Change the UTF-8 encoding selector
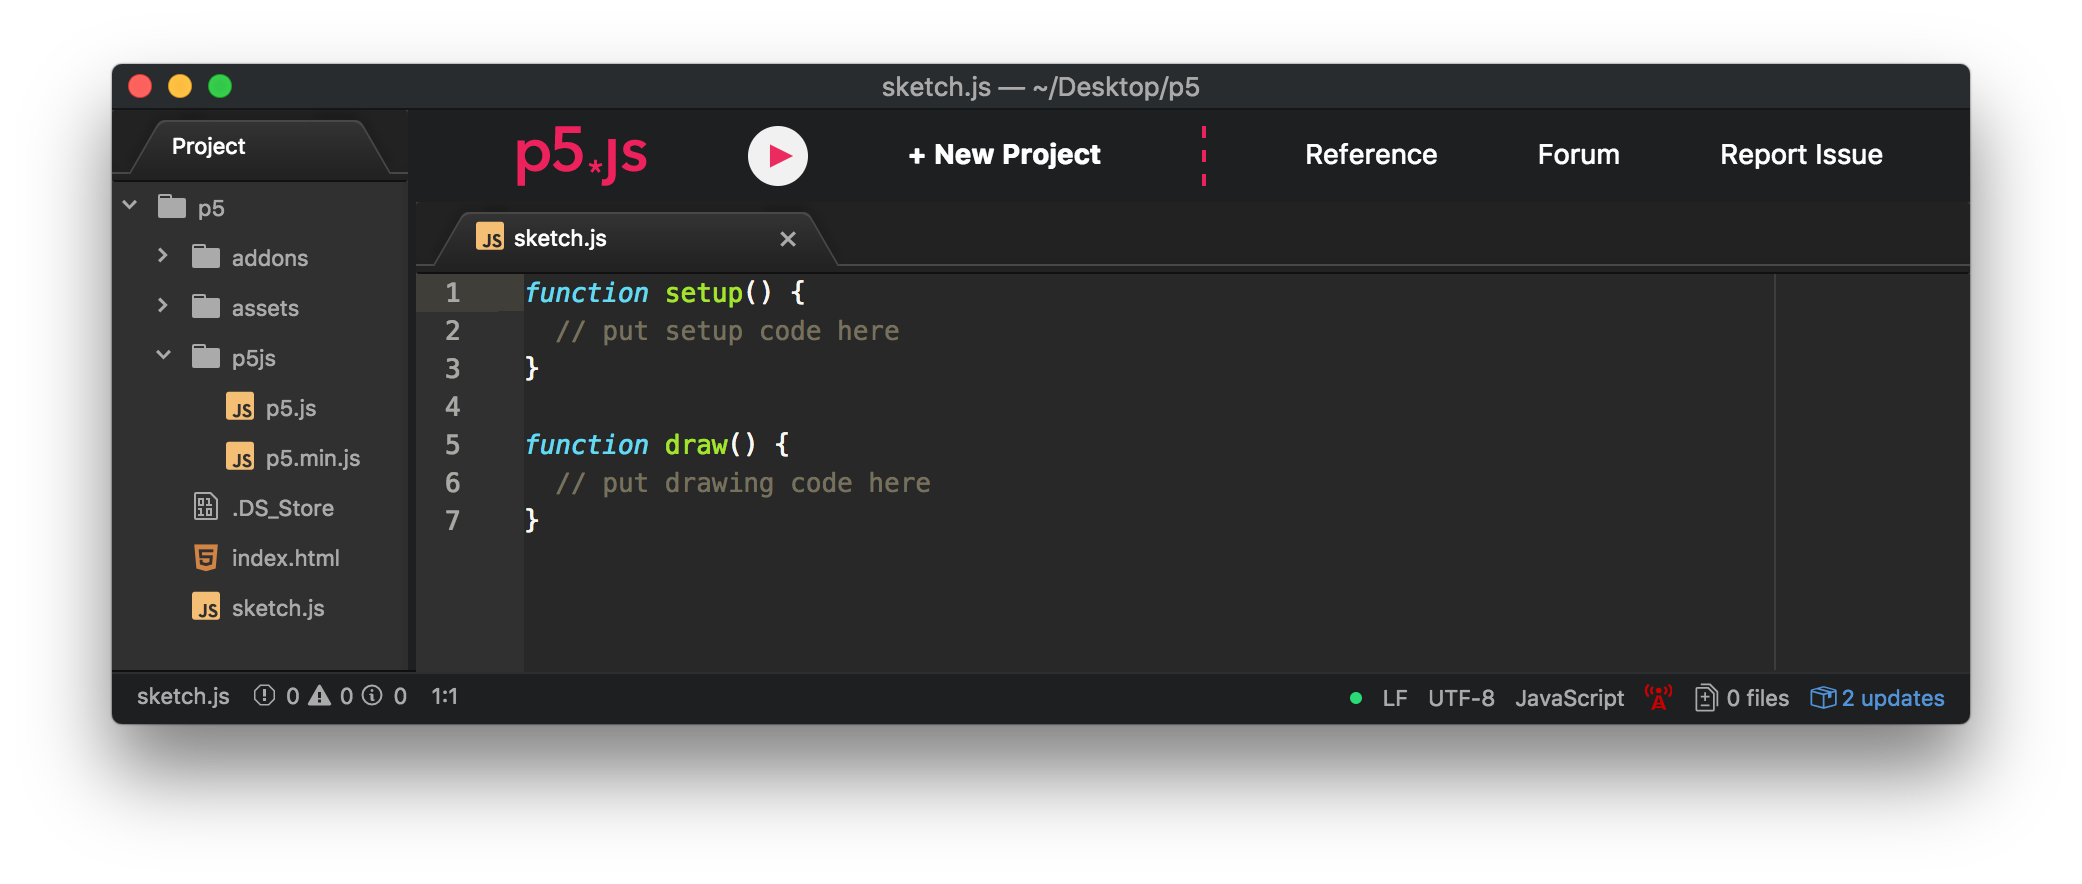 [1461, 698]
